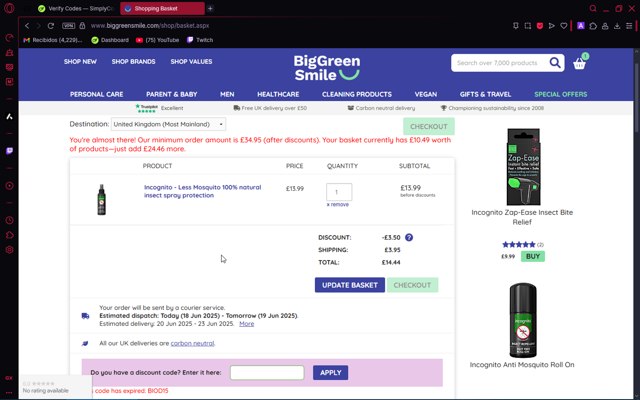This screenshot has height=400, width=640.
Task: Select the Shopping Basket tab
Action: tap(162, 8)
